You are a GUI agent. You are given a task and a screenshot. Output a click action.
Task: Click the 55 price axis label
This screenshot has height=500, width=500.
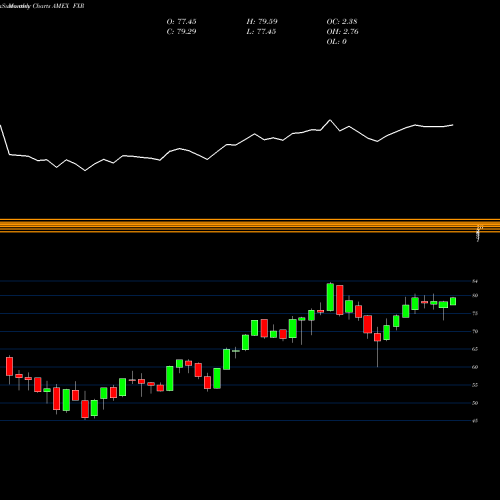475,385
